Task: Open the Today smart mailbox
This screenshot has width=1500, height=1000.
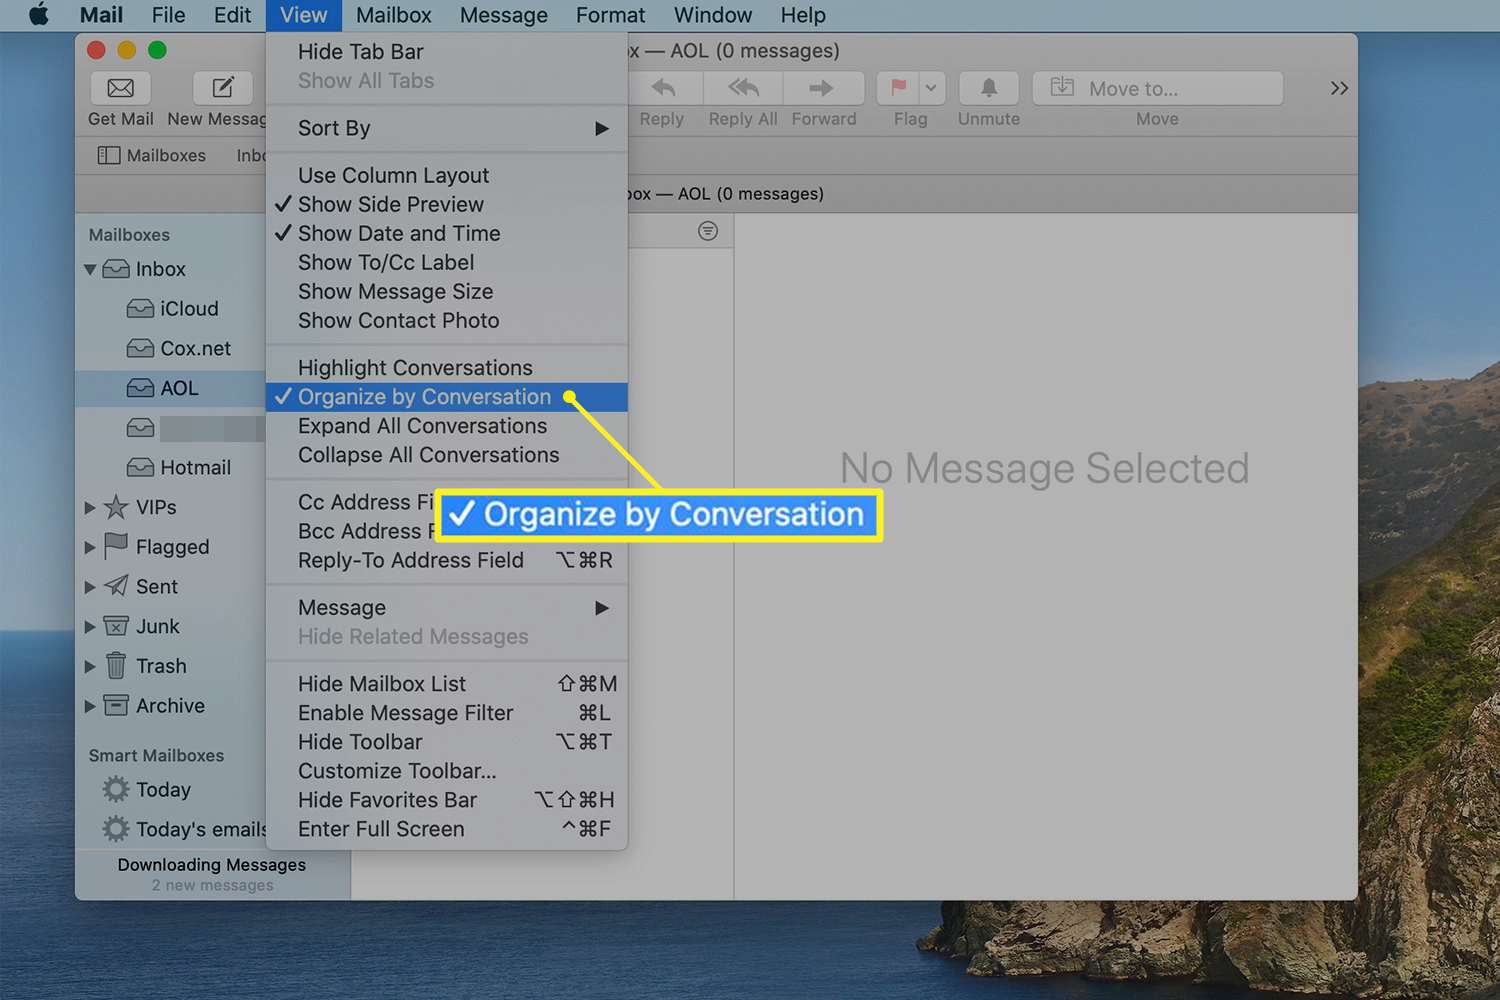Action: pyautogui.click(x=146, y=790)
